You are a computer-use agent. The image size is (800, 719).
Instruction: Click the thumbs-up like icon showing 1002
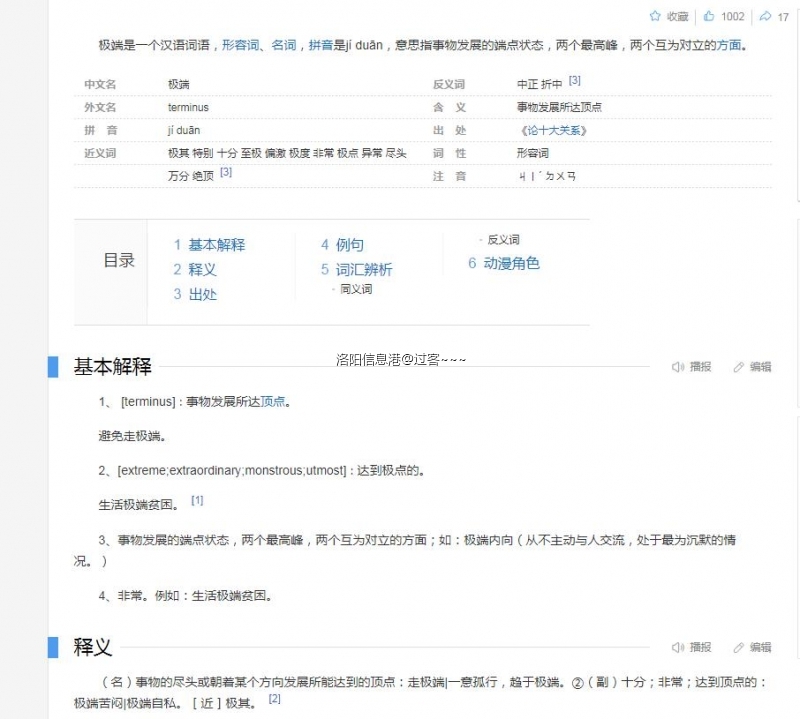tap(707, 16)
